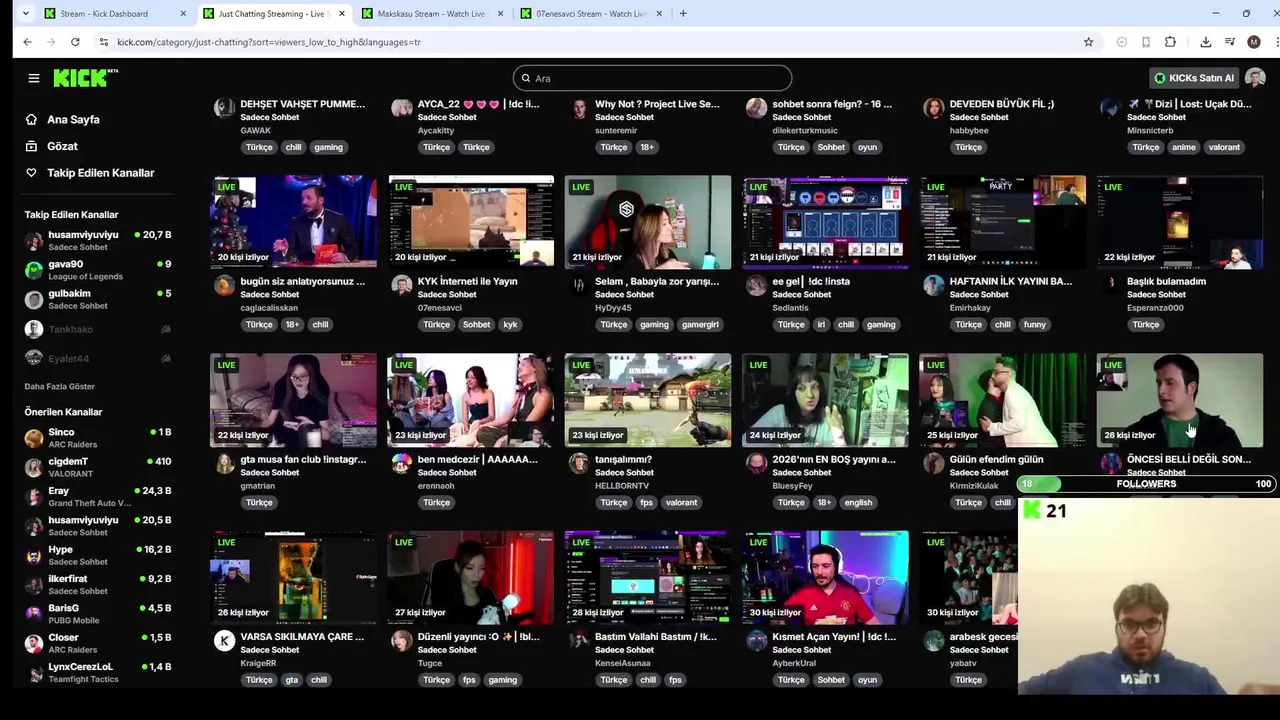
Task: Open erennaoh channel name link
Action: 436,485
